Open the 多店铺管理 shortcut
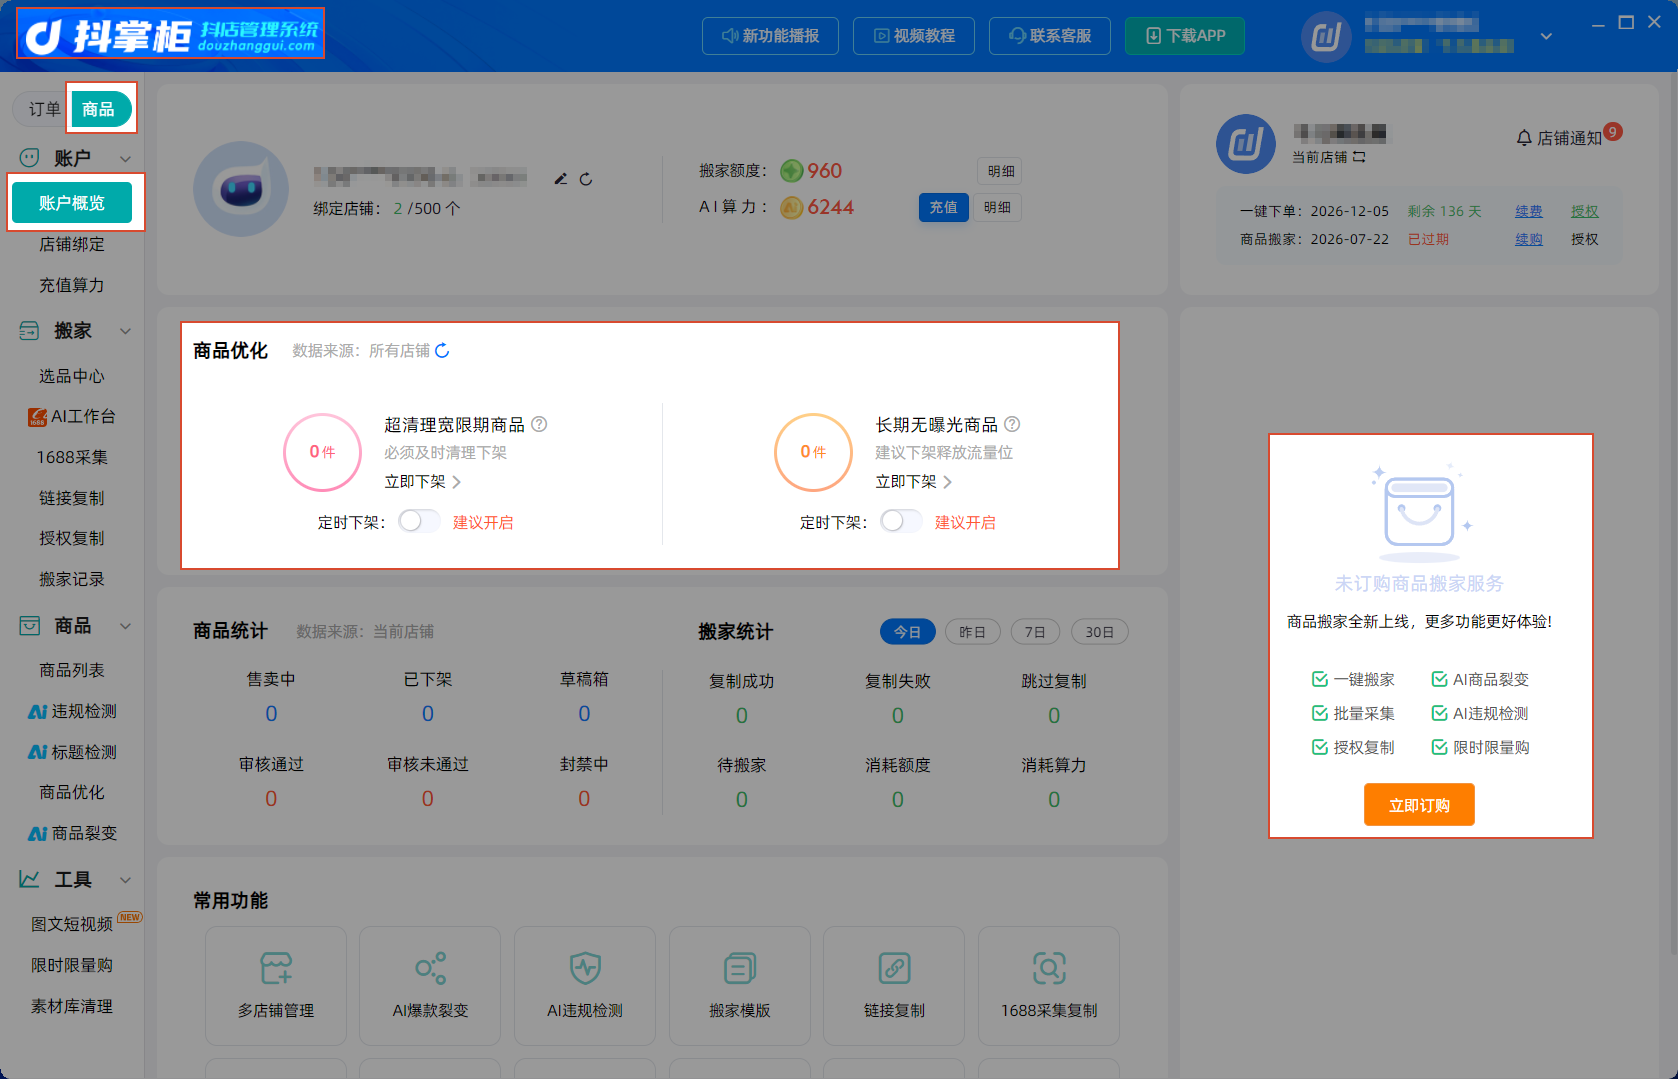 [276, 985]
